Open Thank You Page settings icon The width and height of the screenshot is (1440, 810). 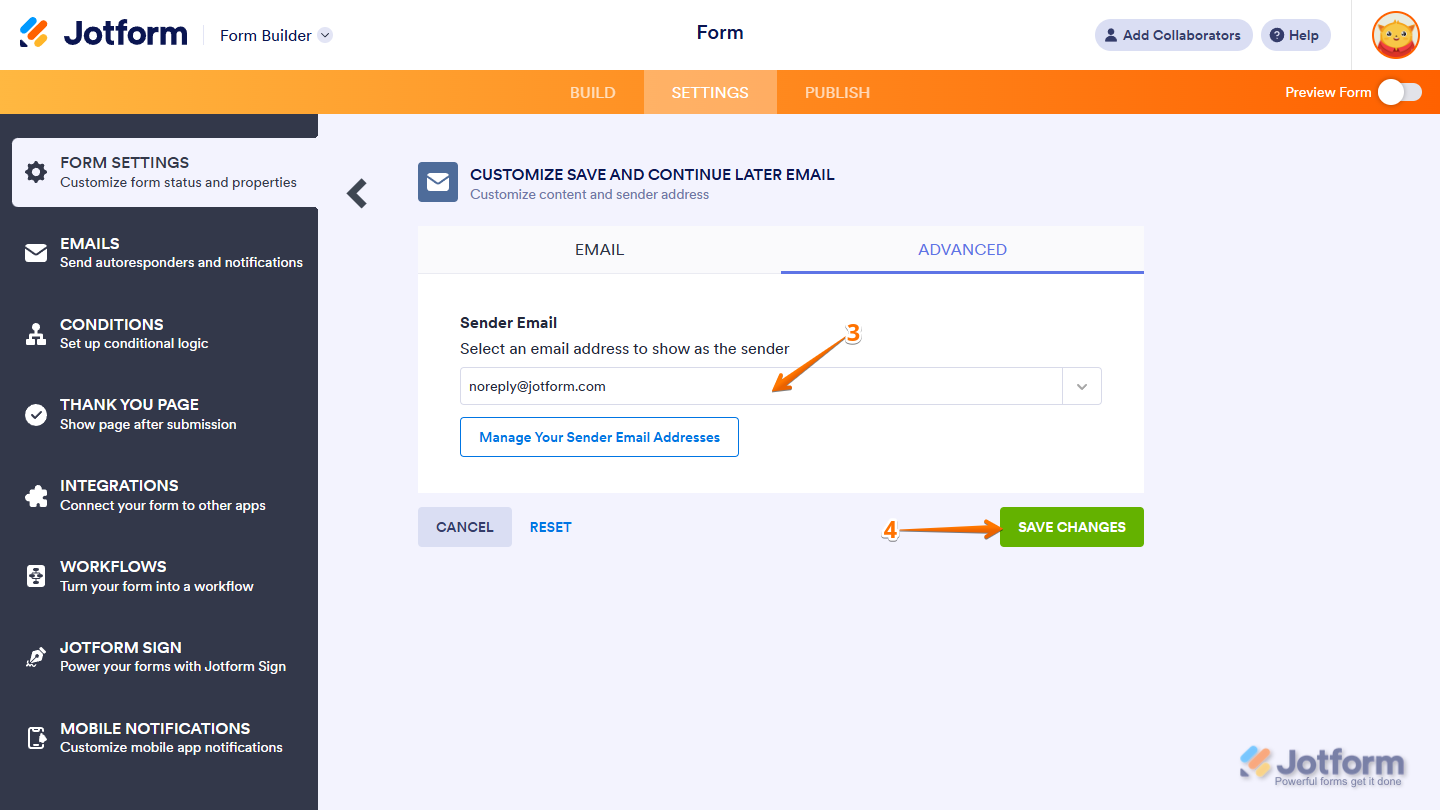pyautogui.click(x=36, y=413)
